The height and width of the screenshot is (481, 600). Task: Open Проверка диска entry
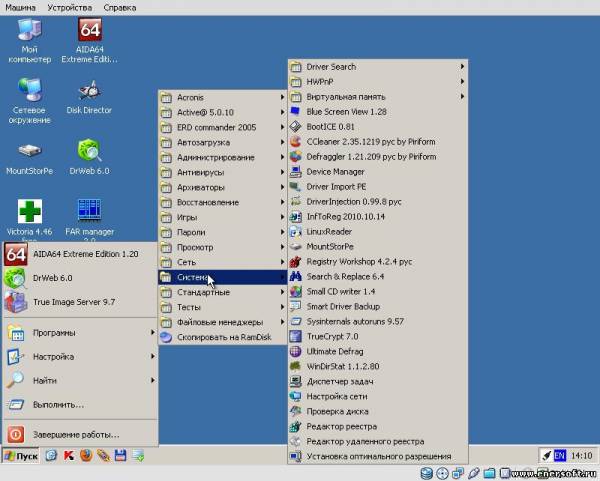pos(378,411)
